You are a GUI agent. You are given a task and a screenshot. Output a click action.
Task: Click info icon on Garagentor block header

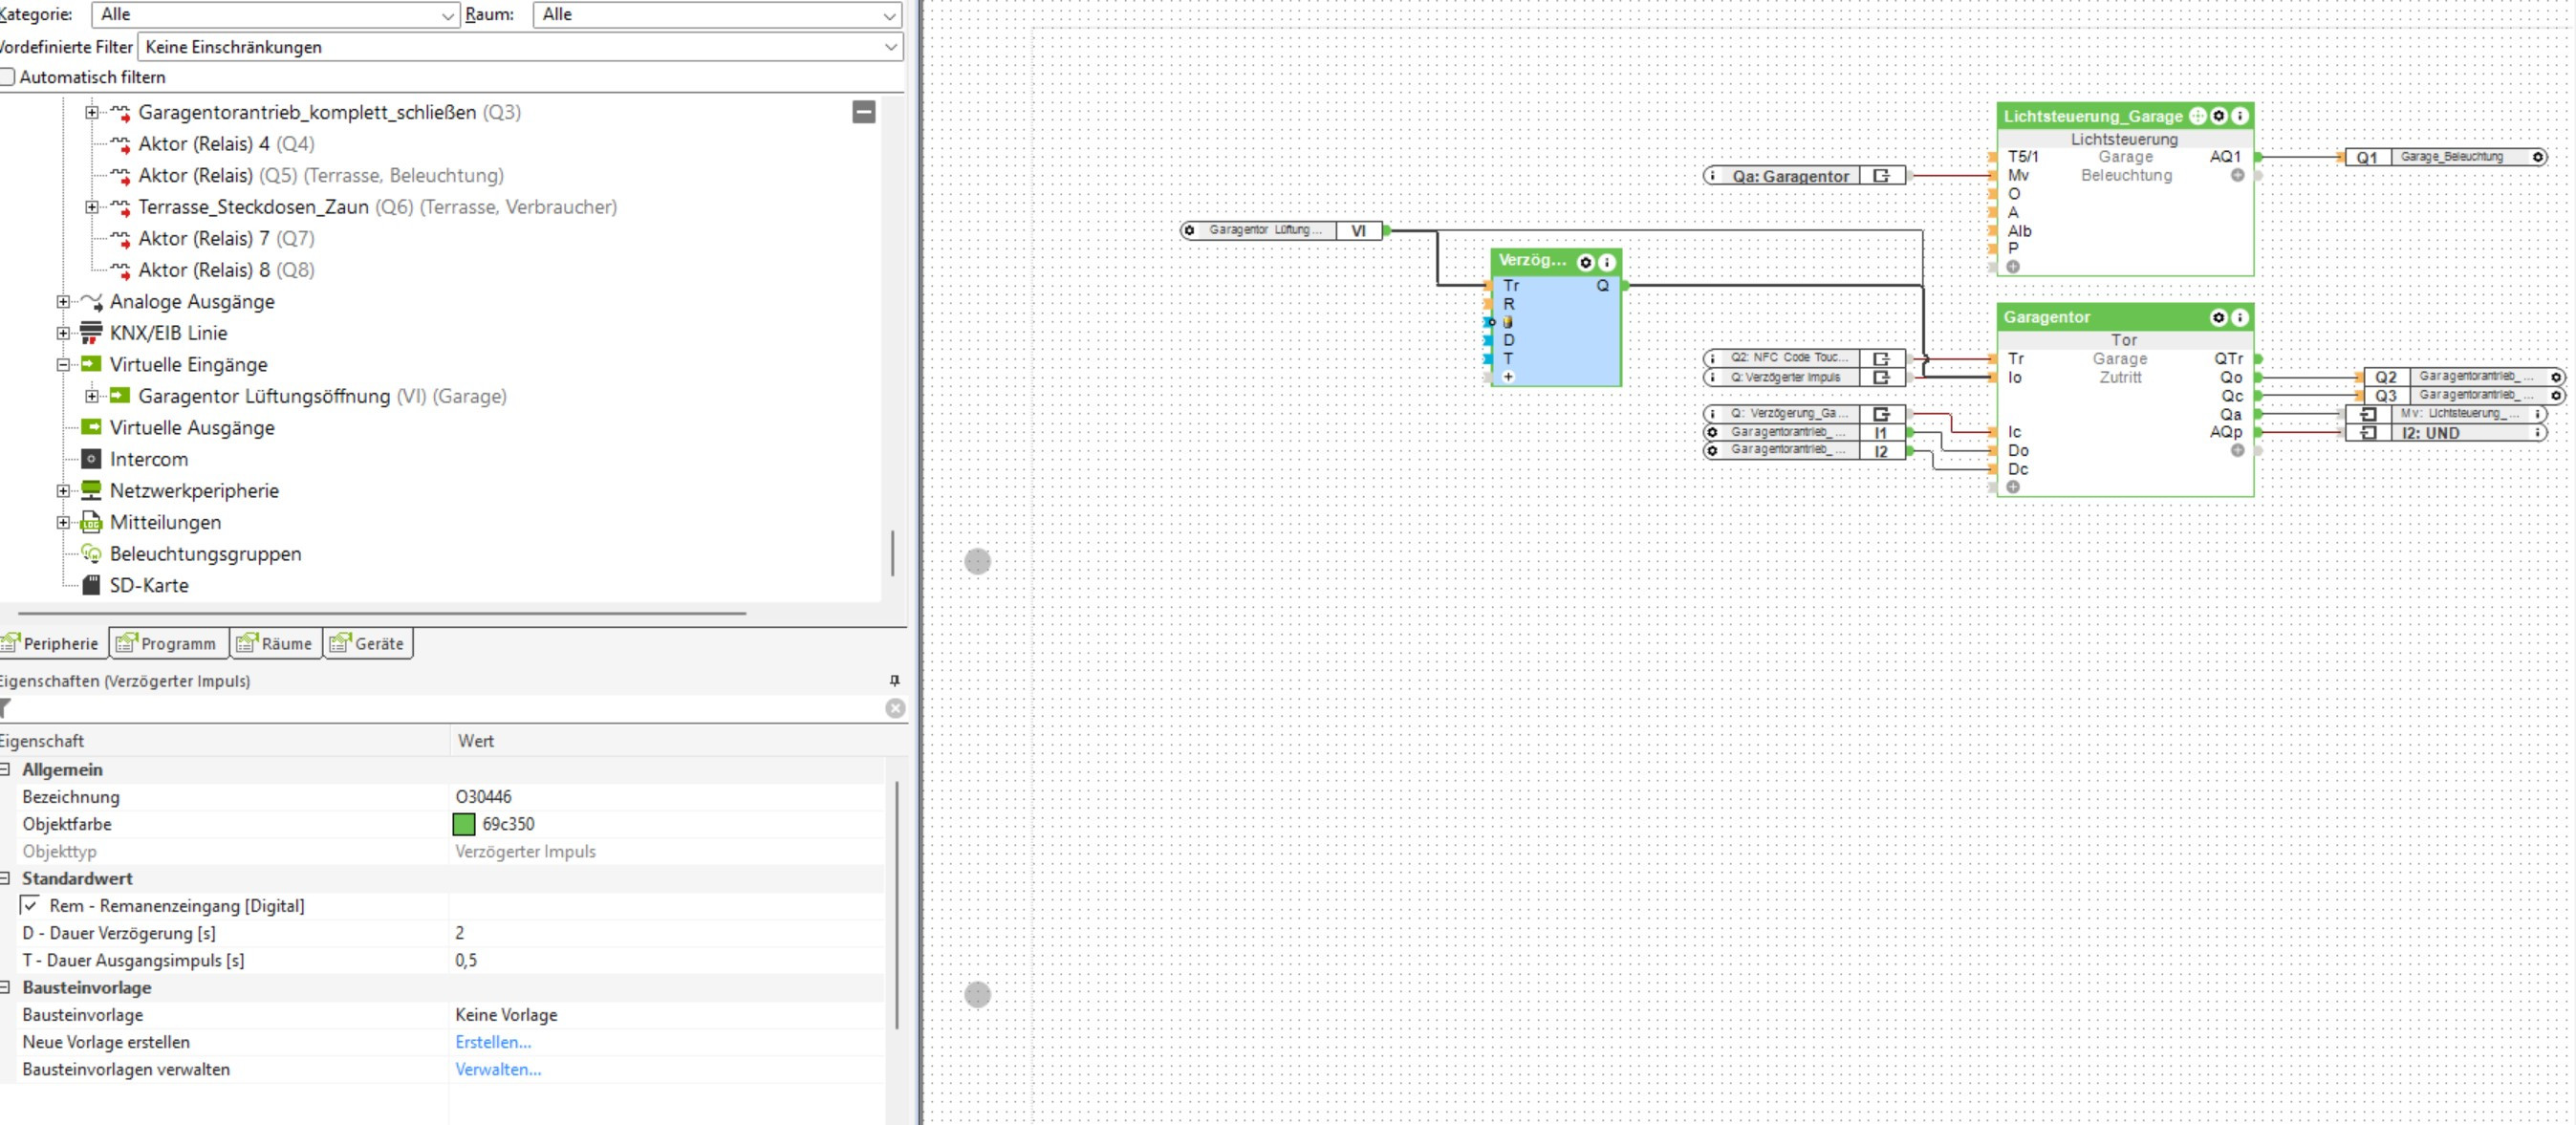pos(2240,317)
